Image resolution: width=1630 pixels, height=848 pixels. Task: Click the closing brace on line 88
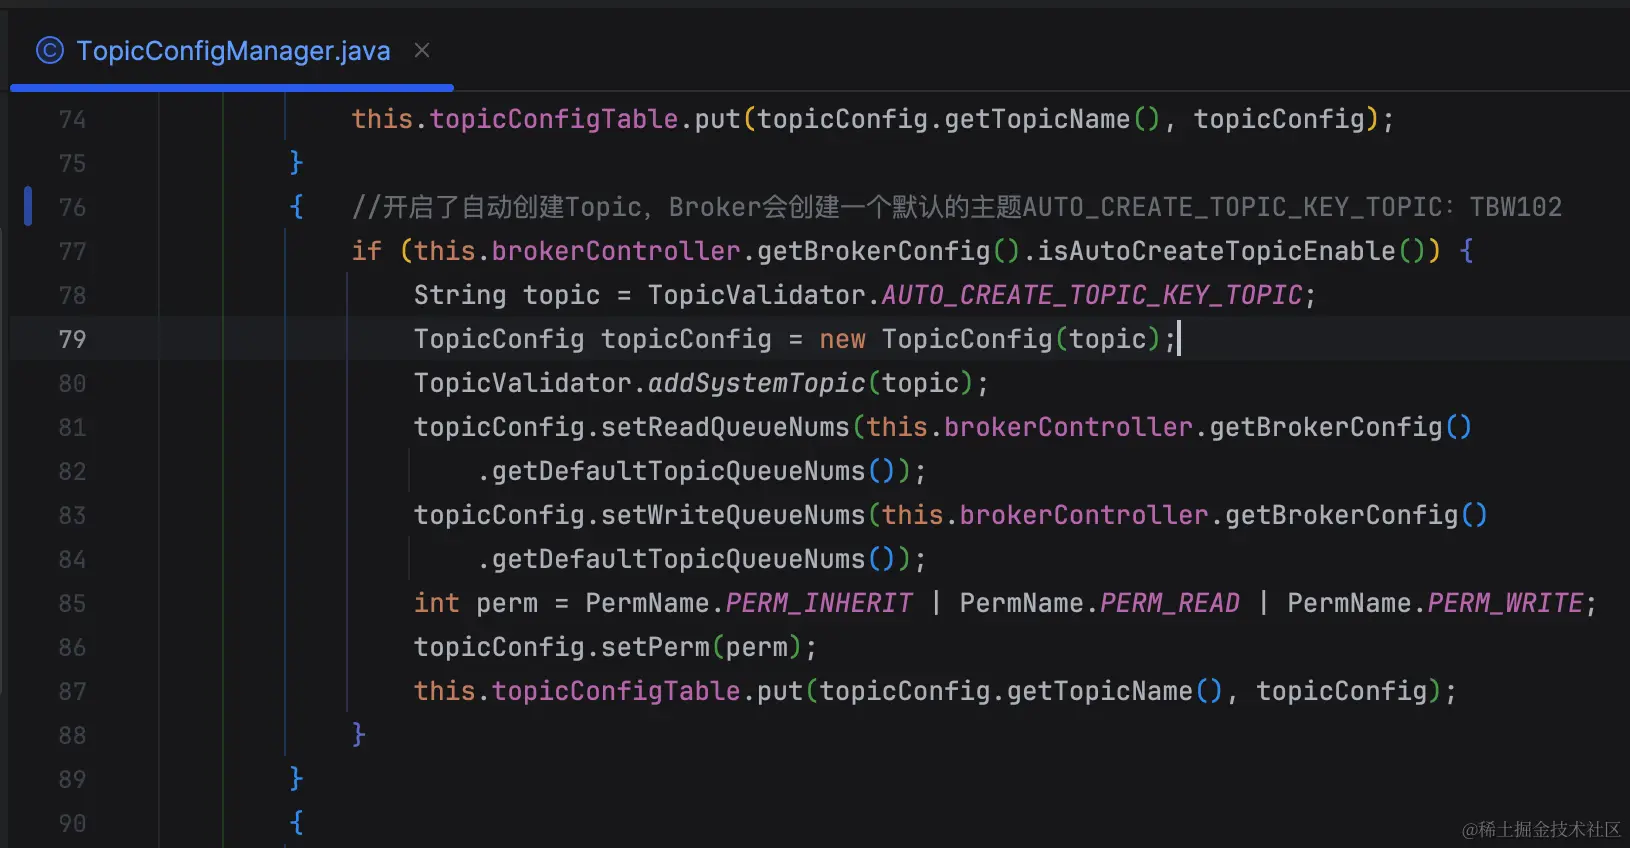tap(359, 735)
